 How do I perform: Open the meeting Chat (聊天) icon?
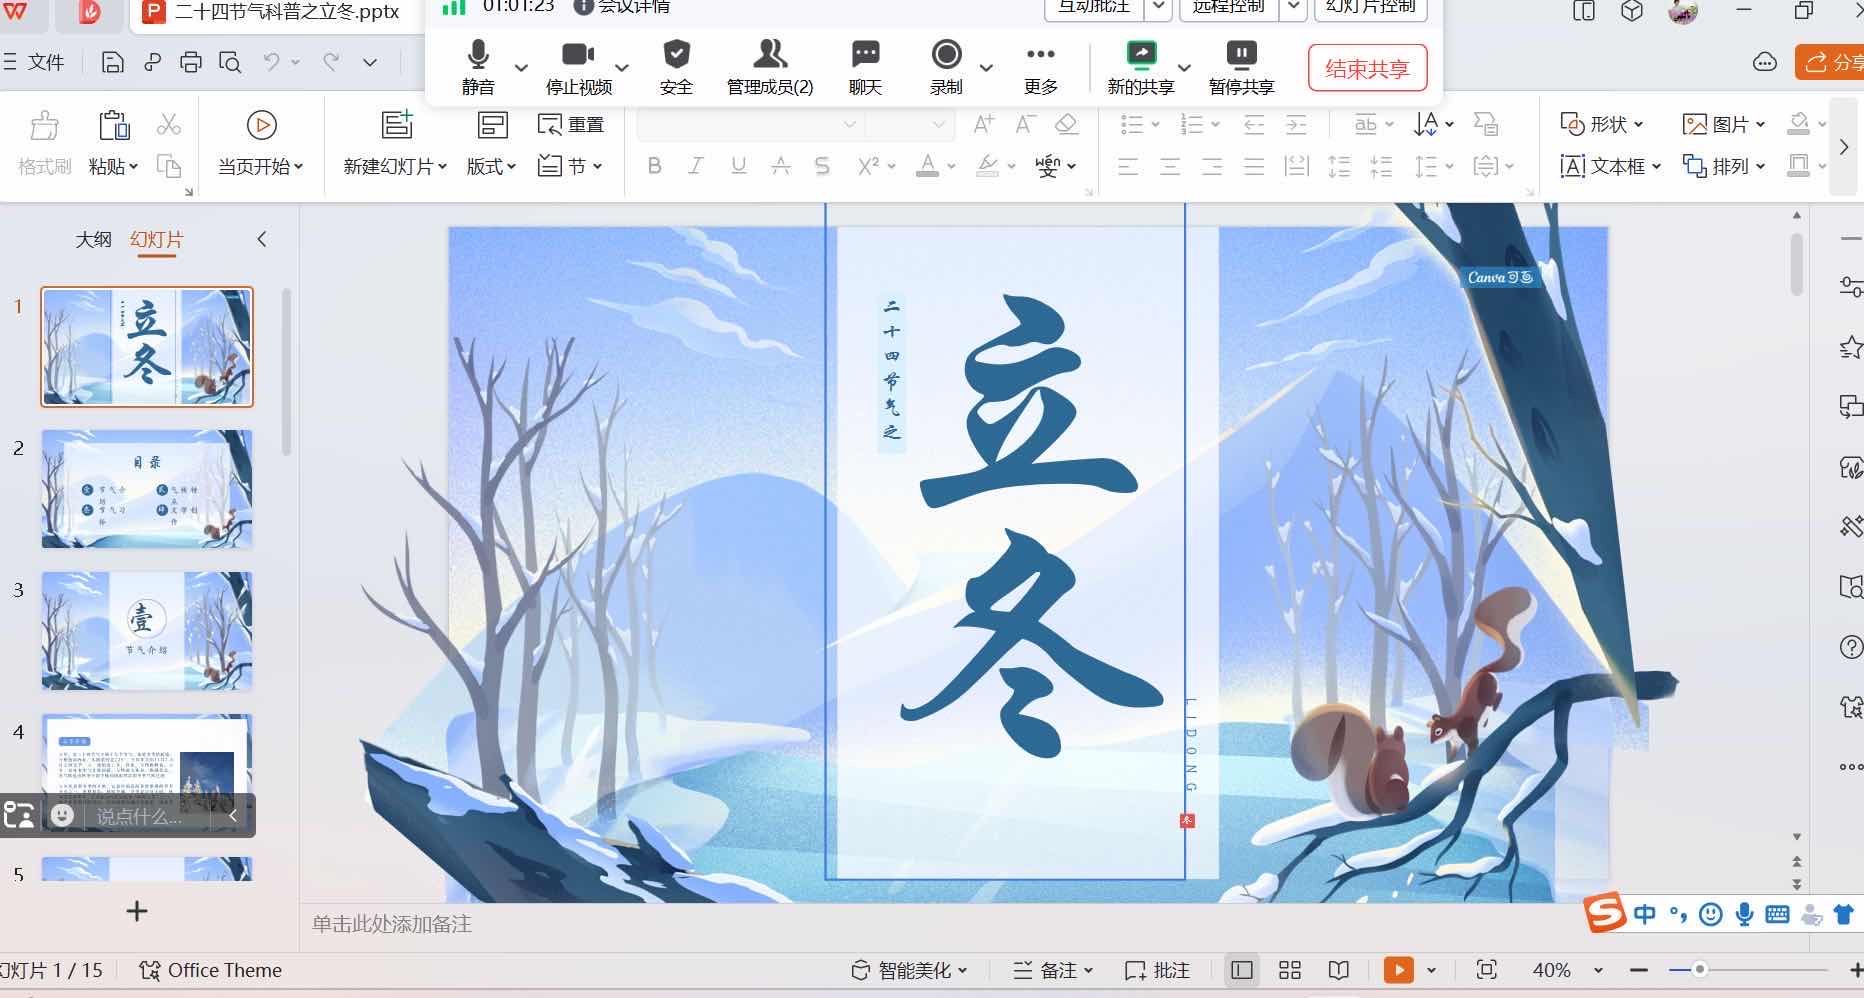coord(865,55)
